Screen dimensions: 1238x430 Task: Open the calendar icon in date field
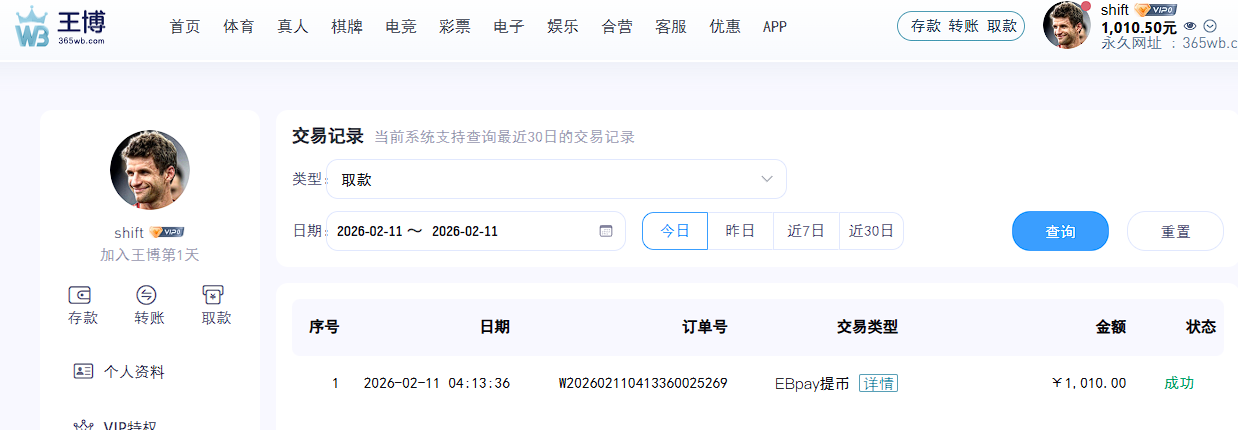(x=605, y=231)
